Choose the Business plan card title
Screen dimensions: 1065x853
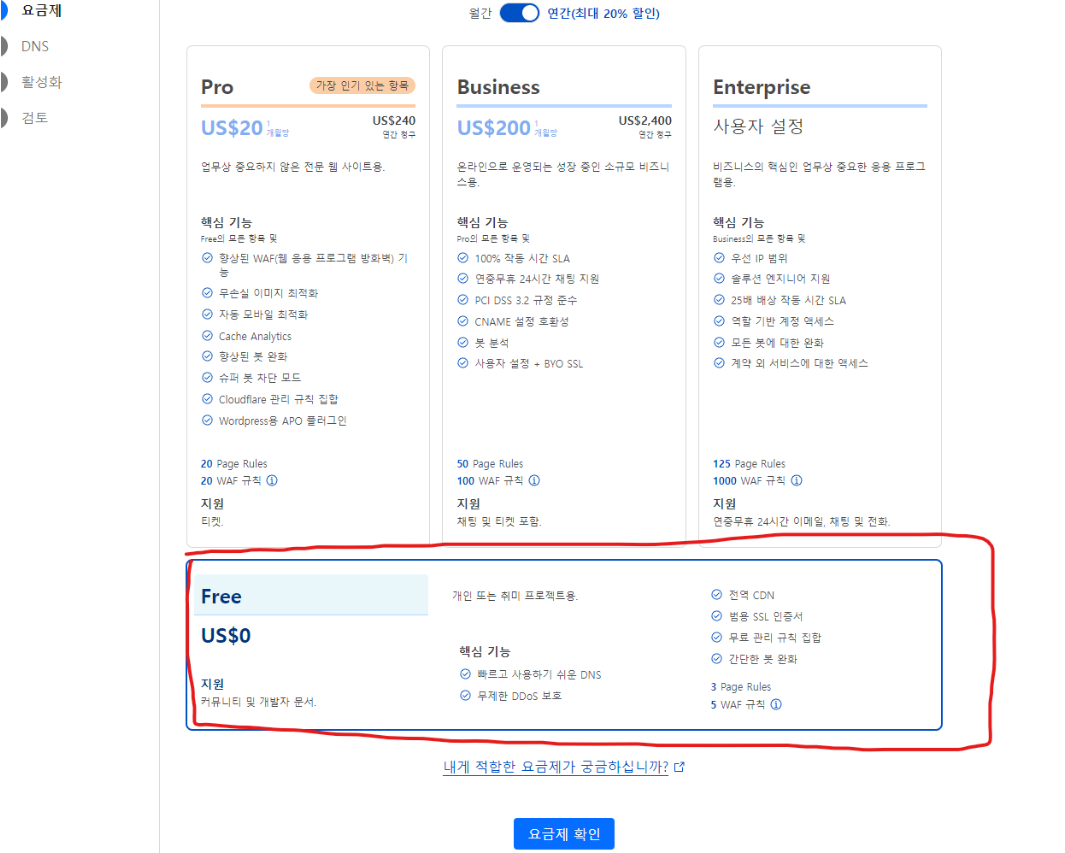click(499, 87)
